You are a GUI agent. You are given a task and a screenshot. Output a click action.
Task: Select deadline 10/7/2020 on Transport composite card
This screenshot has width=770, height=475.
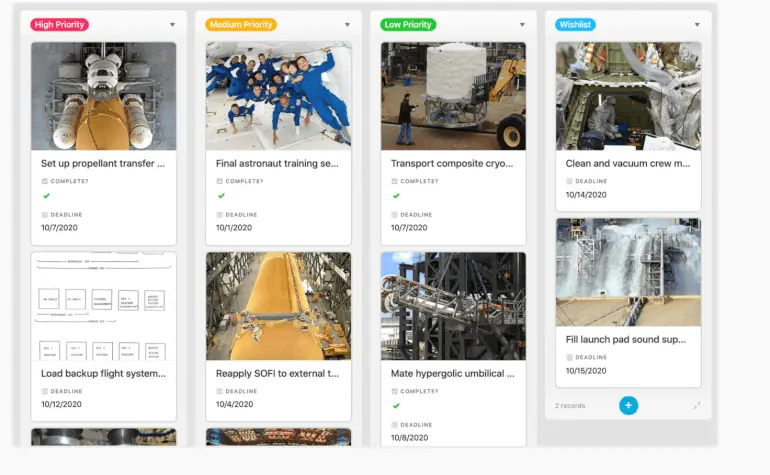click(x=409, y=227)
